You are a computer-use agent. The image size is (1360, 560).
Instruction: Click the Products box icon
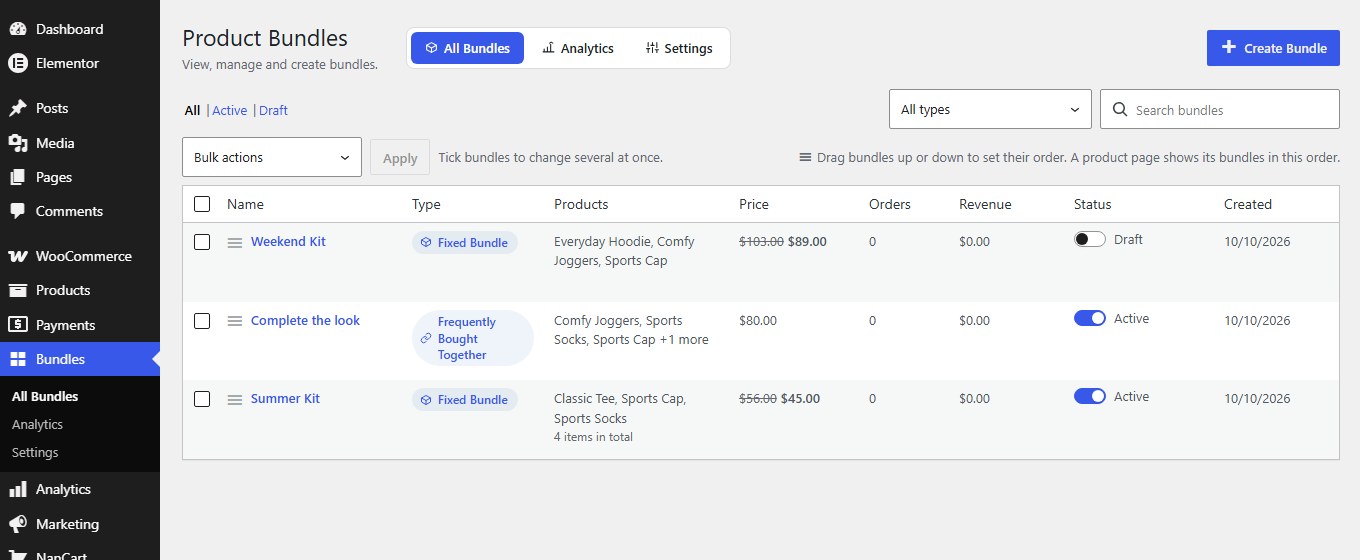18,290
